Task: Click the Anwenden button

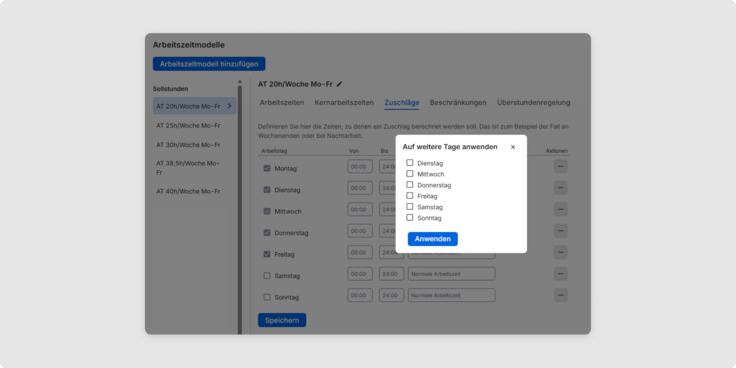Action: click(432, 239)
